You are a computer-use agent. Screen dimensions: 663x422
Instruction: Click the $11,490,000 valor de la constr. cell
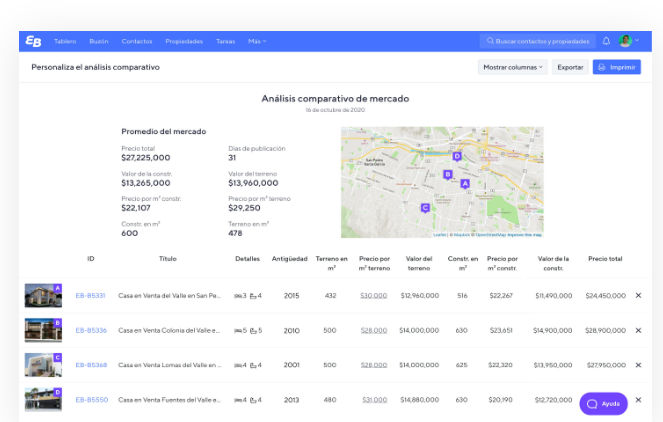[553, 296]
